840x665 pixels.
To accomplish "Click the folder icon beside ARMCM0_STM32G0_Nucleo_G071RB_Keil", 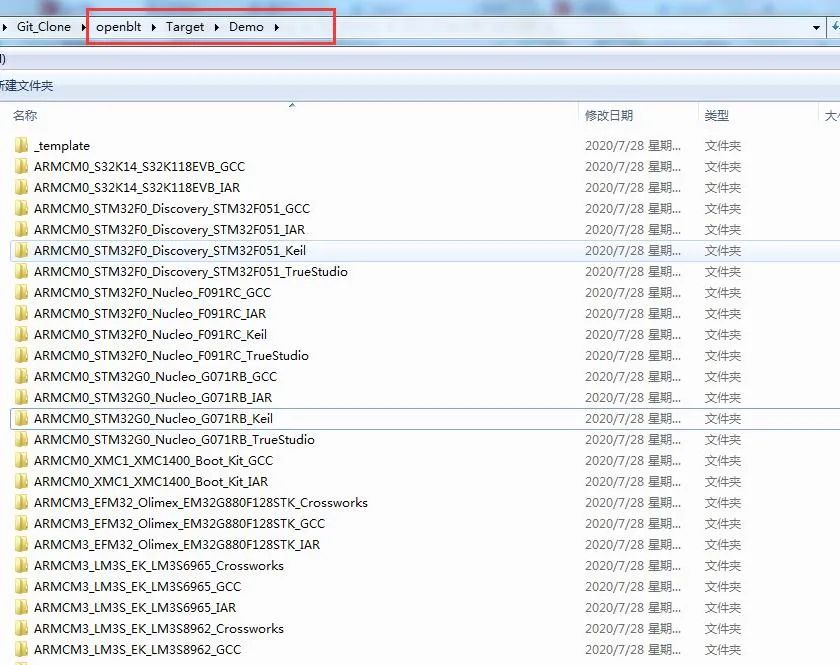I will coord(22,418).
